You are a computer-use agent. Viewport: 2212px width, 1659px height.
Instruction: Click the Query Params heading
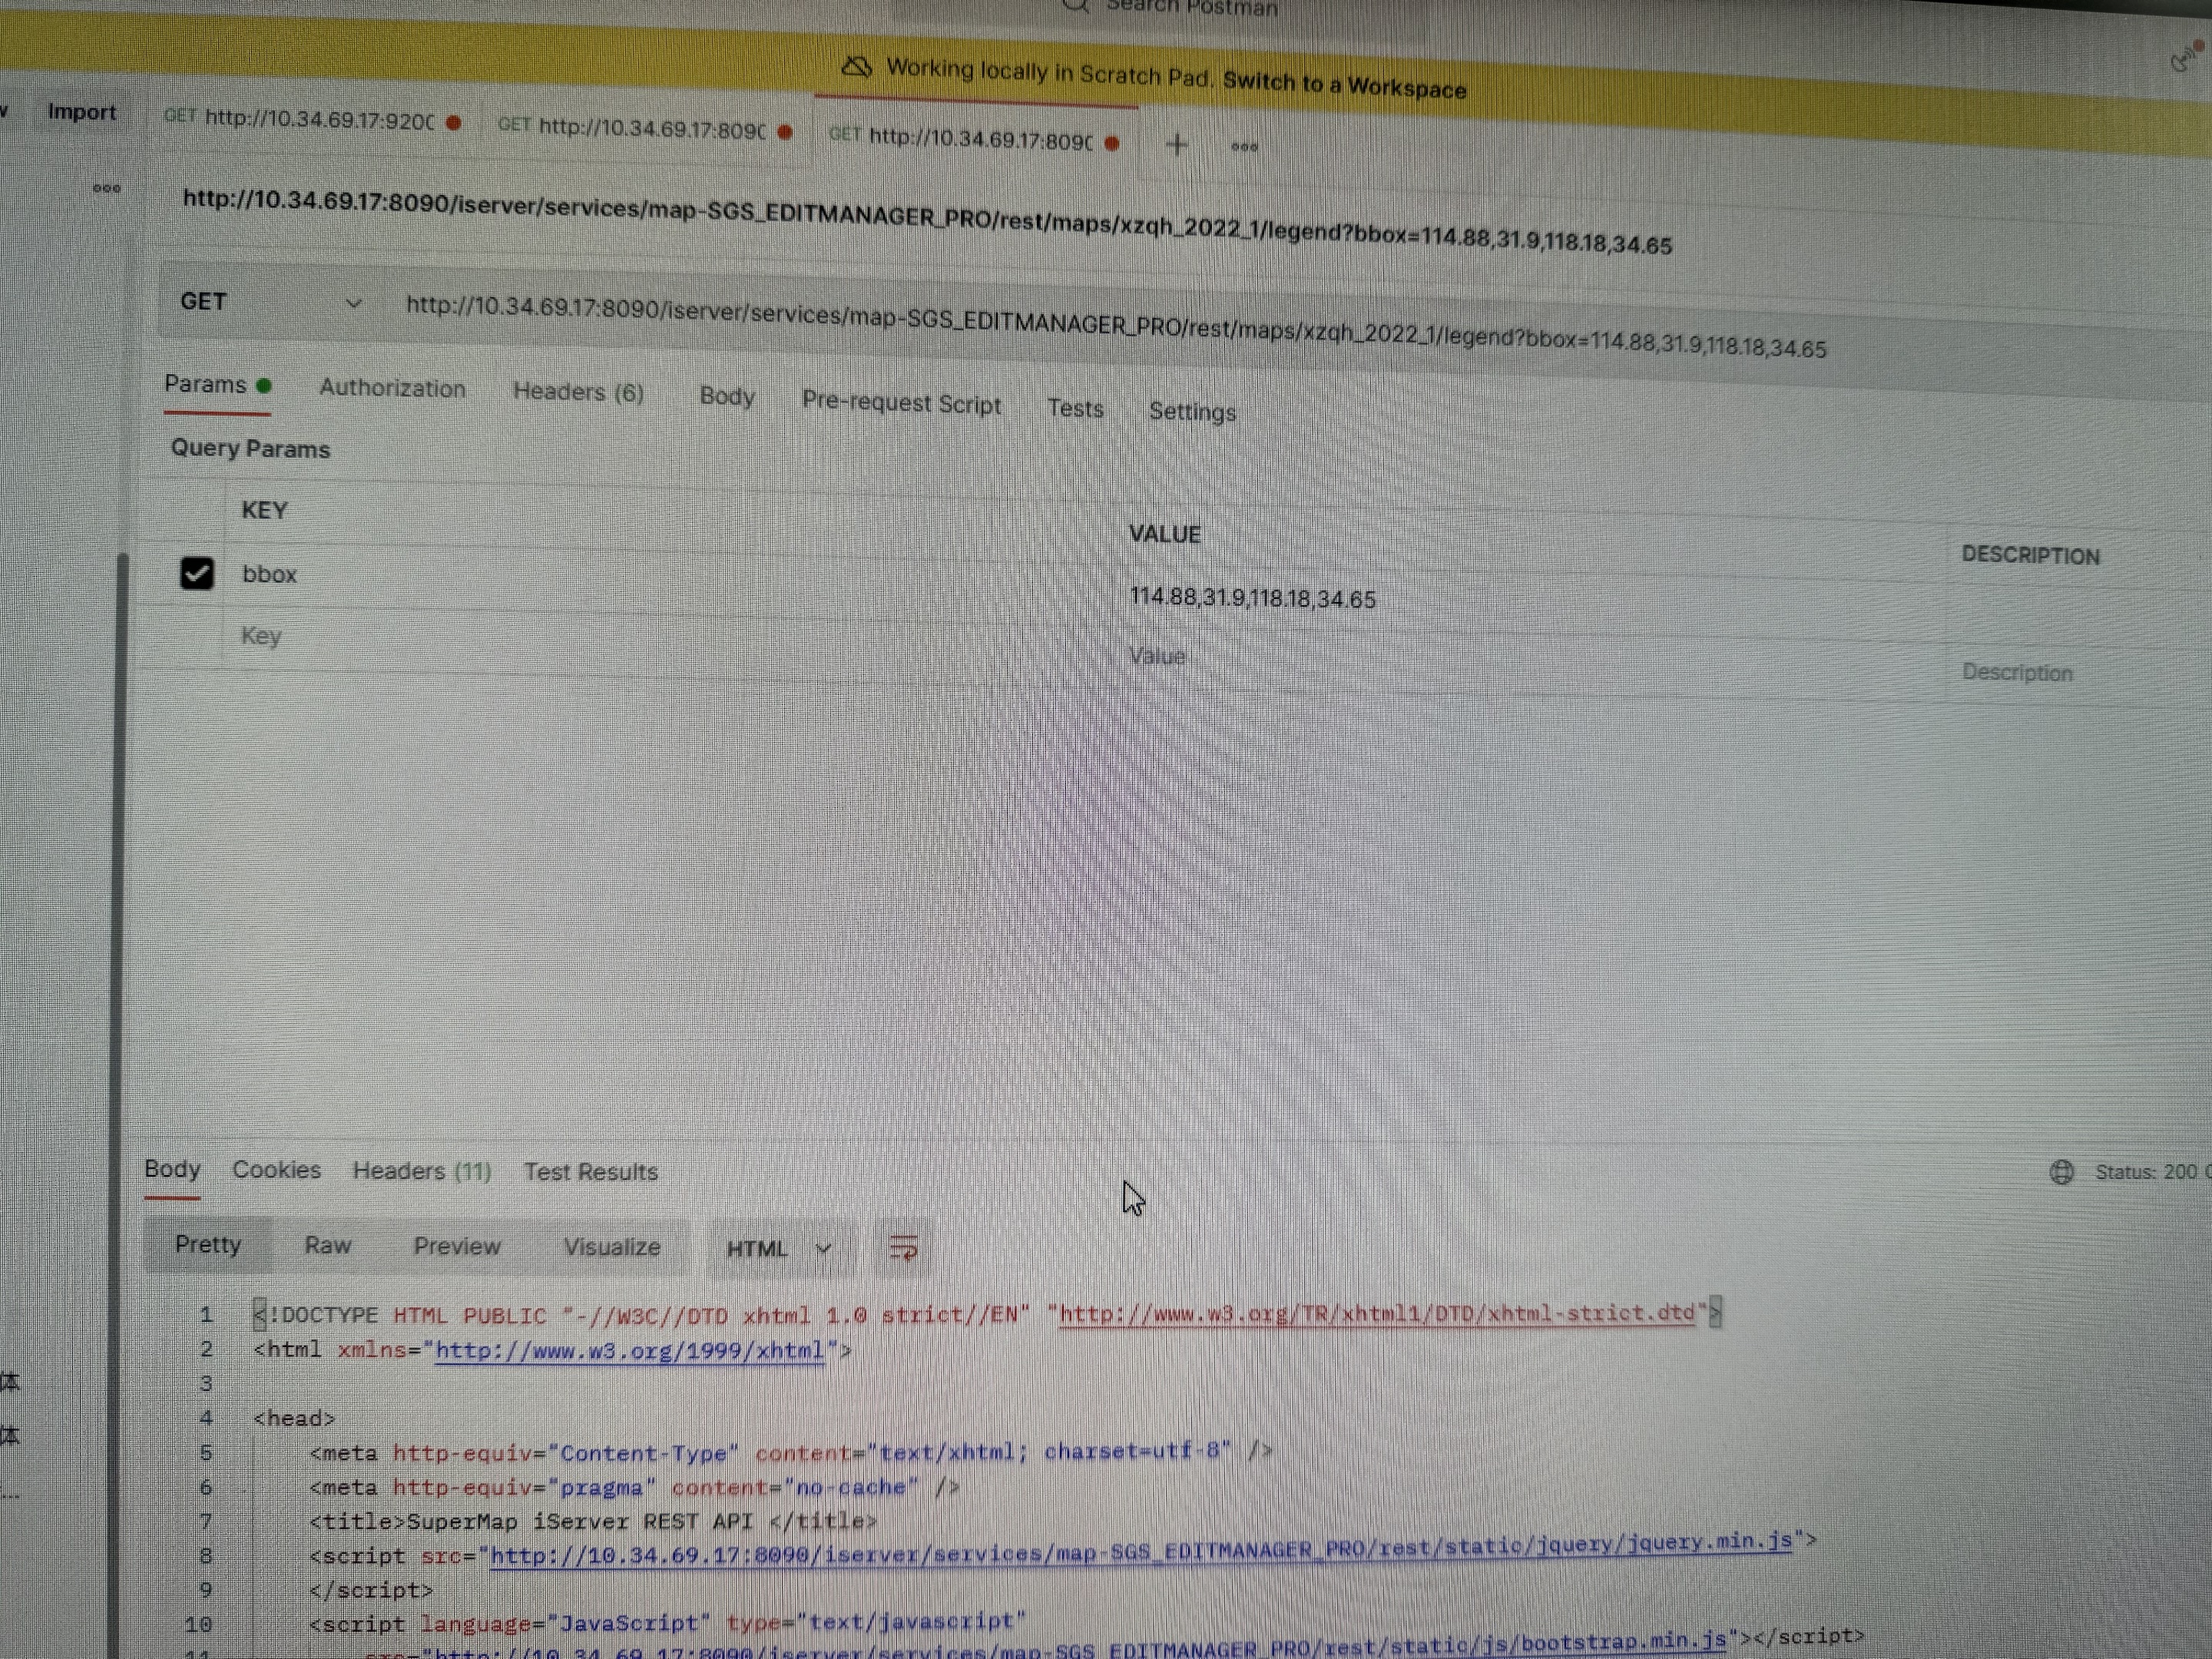click(250, 448)
